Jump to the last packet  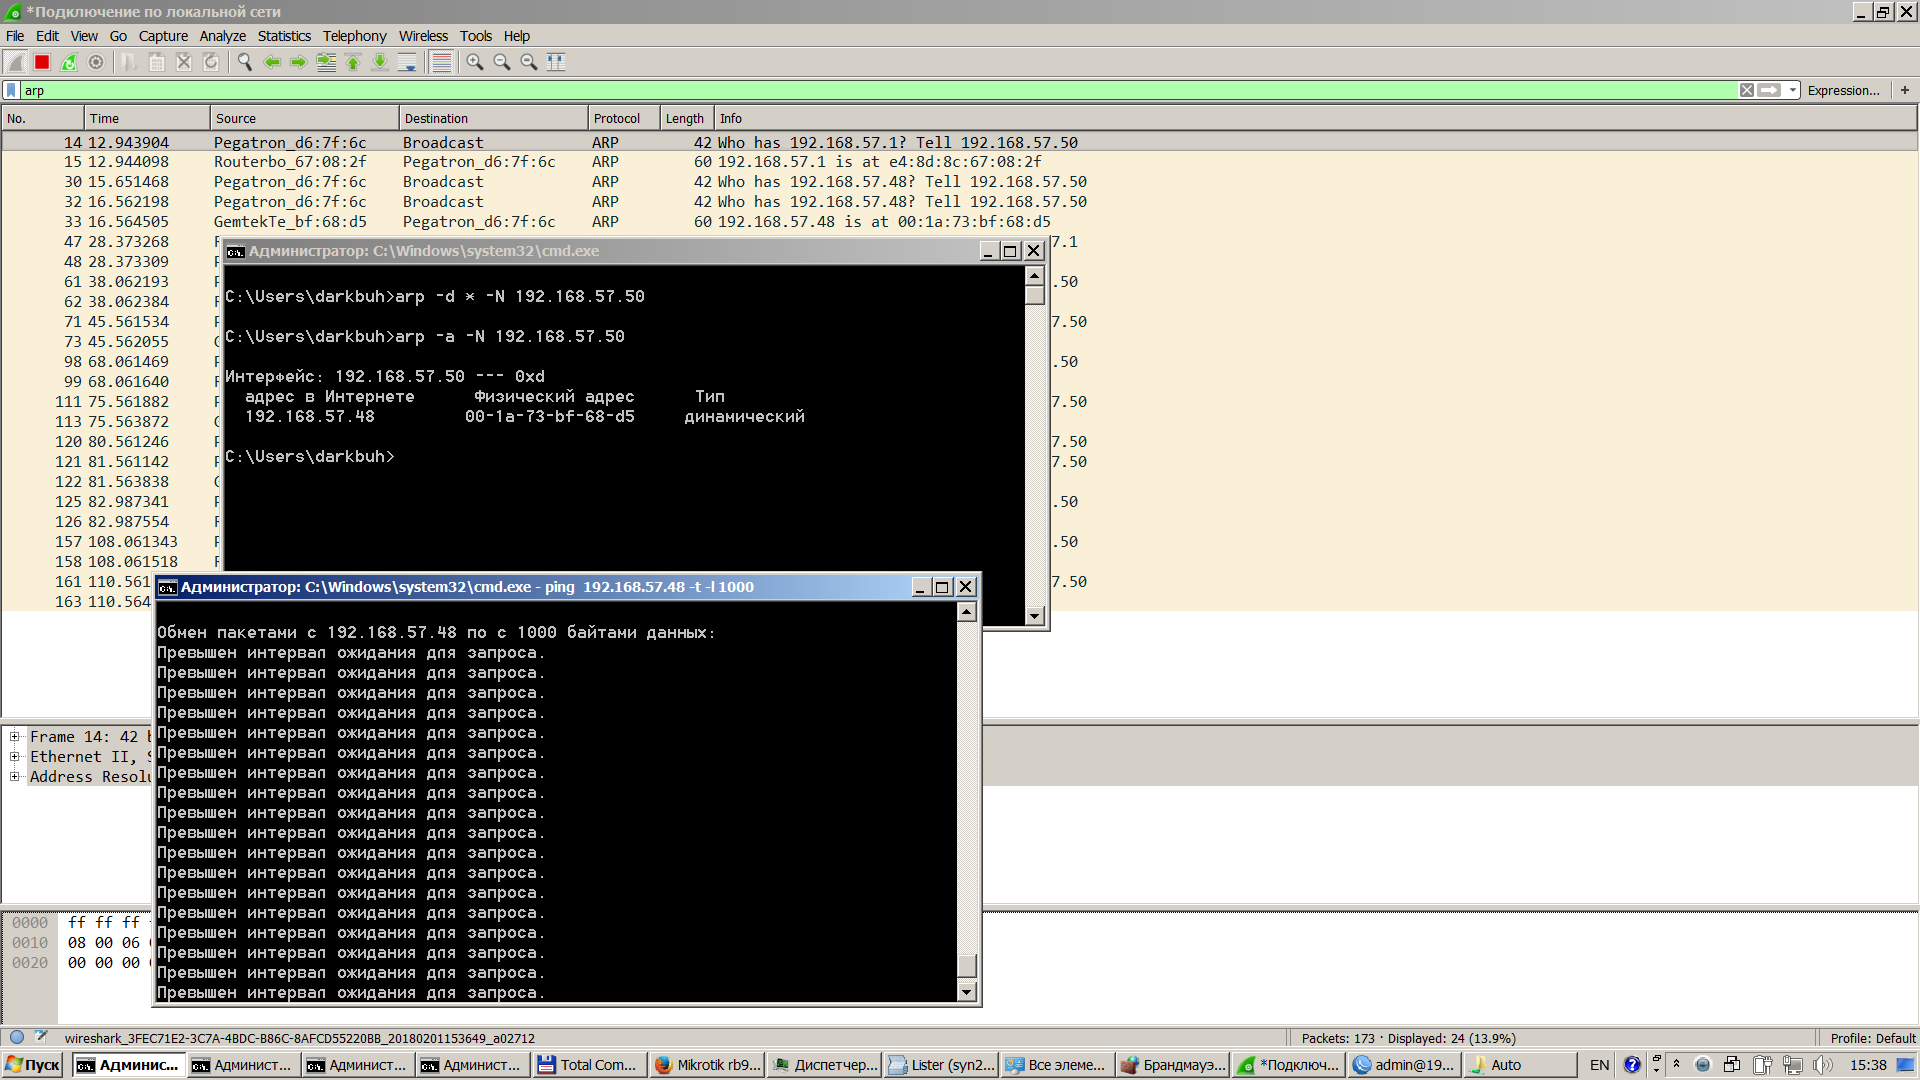380,62
